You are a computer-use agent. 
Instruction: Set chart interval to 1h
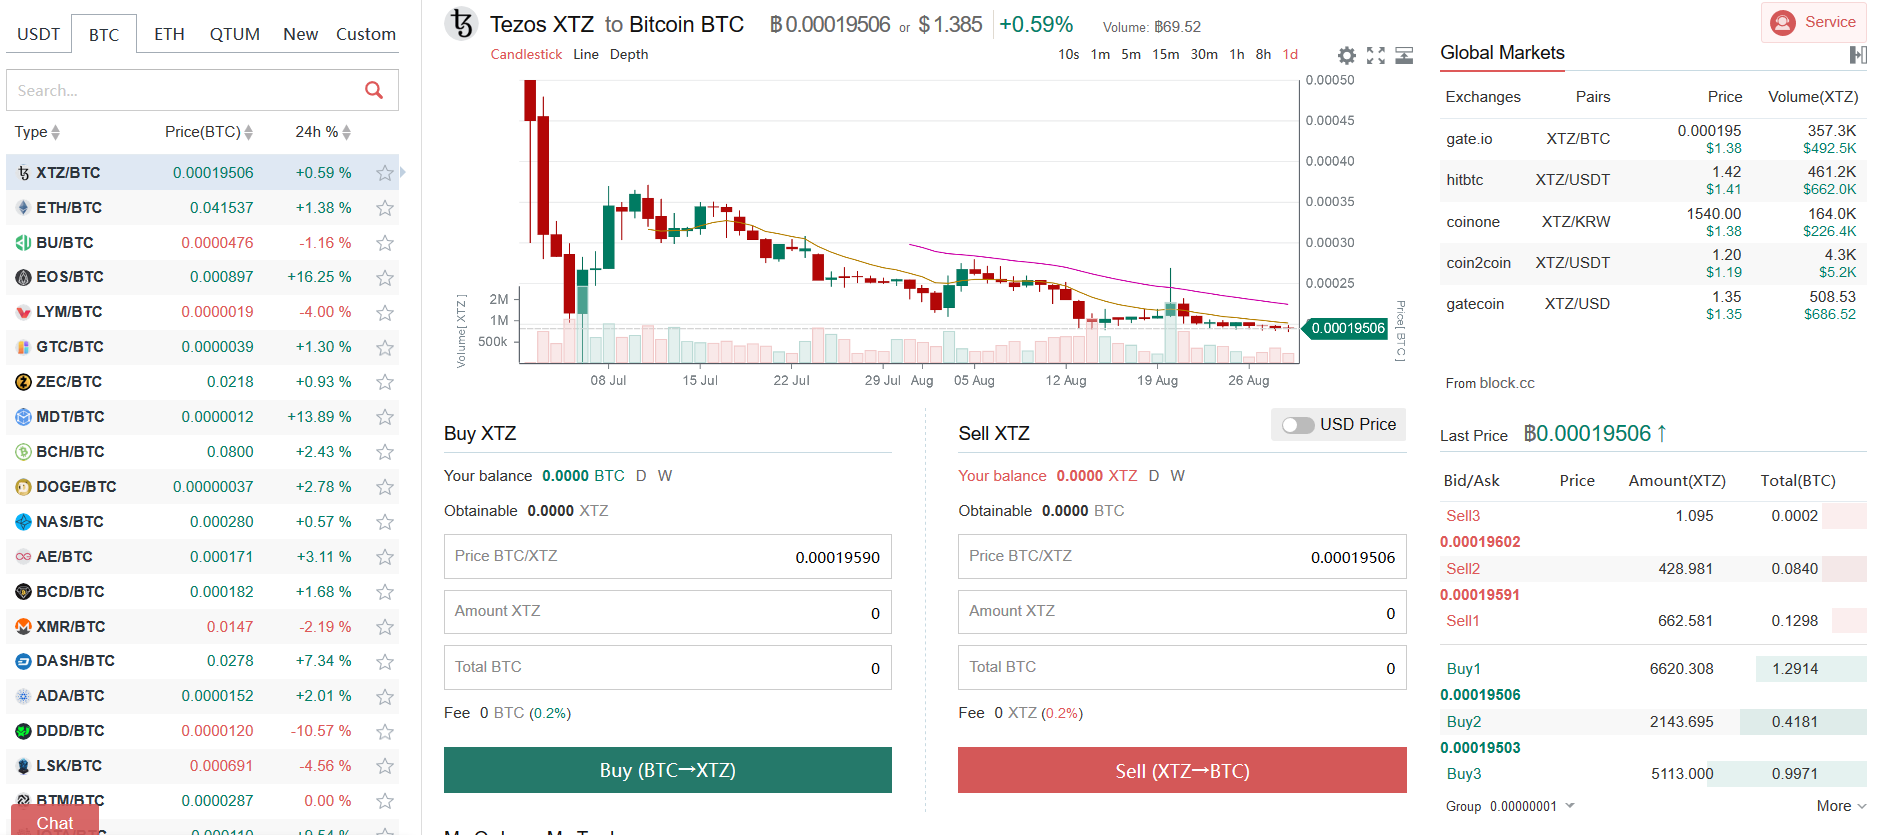pyautogui.click(x=1237, y=55)
